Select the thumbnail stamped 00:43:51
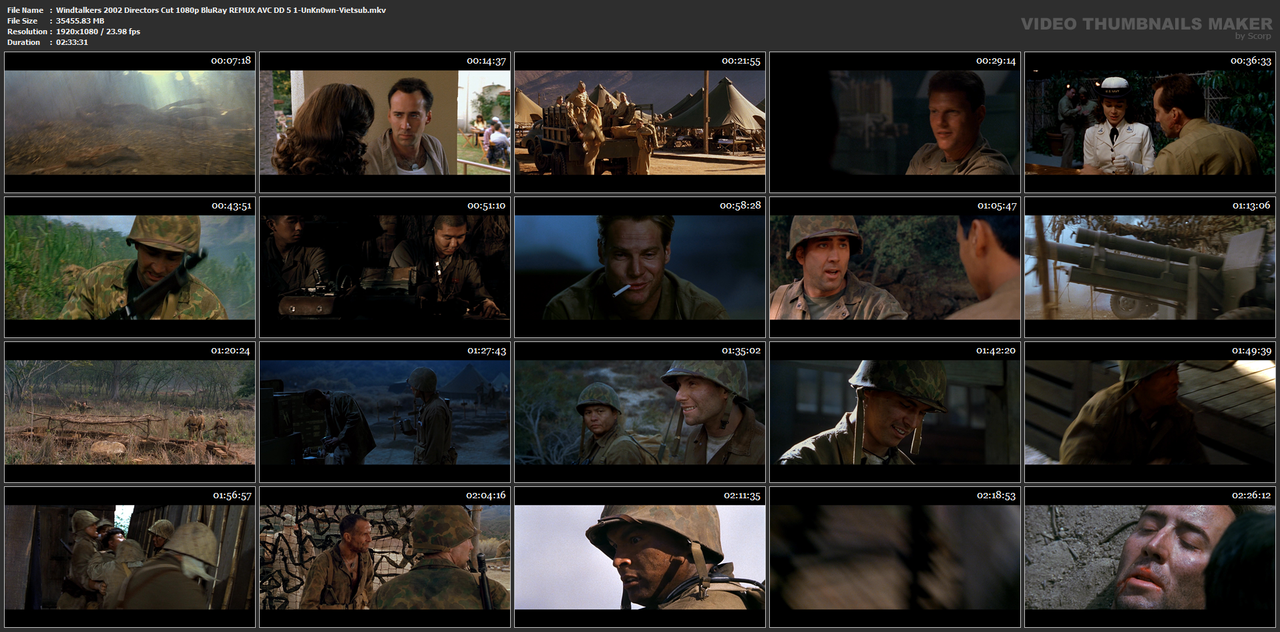 point(130,267)
